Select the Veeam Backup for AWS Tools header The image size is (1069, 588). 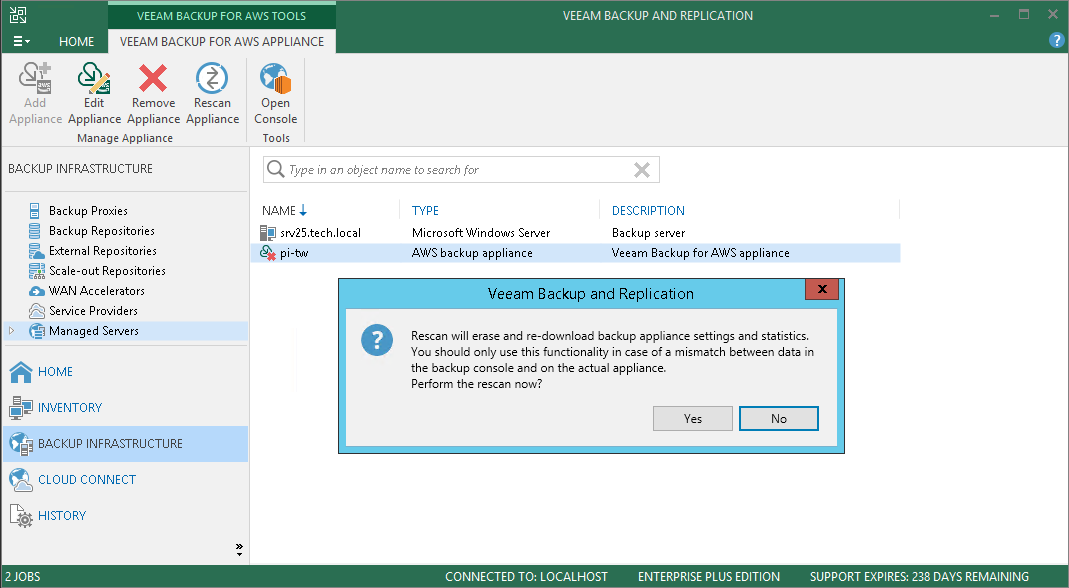(x=222, y=15)
